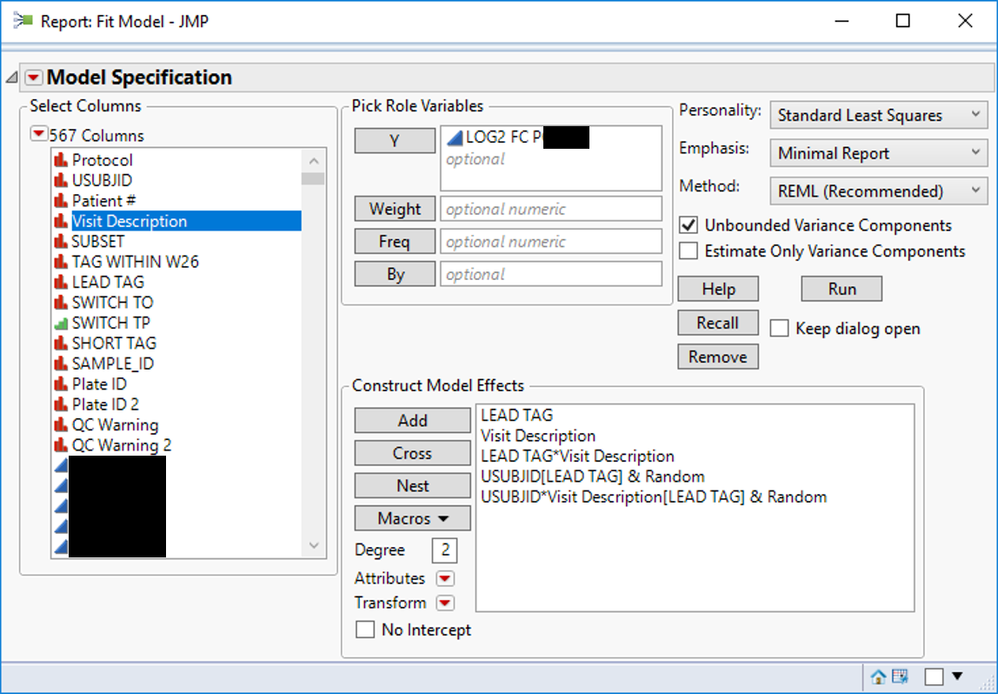Viewport: 998px width, 694px height.
Task: Click the Run button
Action: [842, 289]
